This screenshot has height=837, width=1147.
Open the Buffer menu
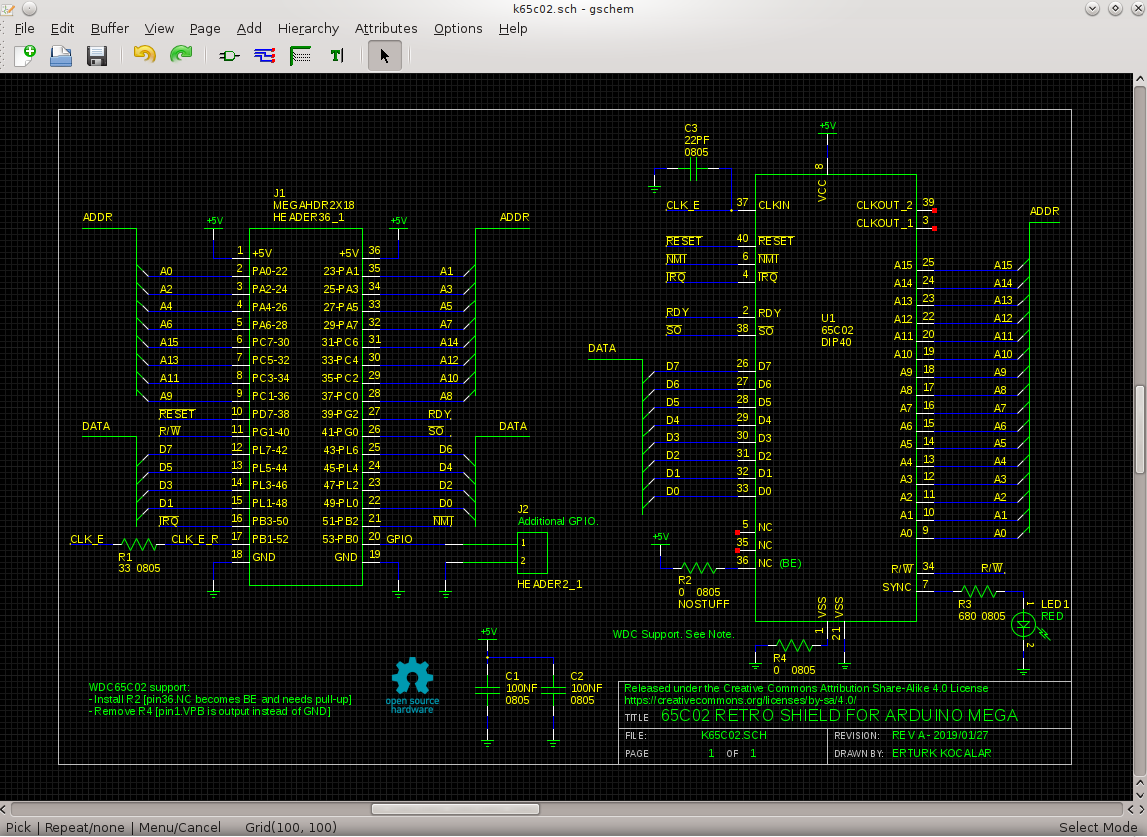110,29
